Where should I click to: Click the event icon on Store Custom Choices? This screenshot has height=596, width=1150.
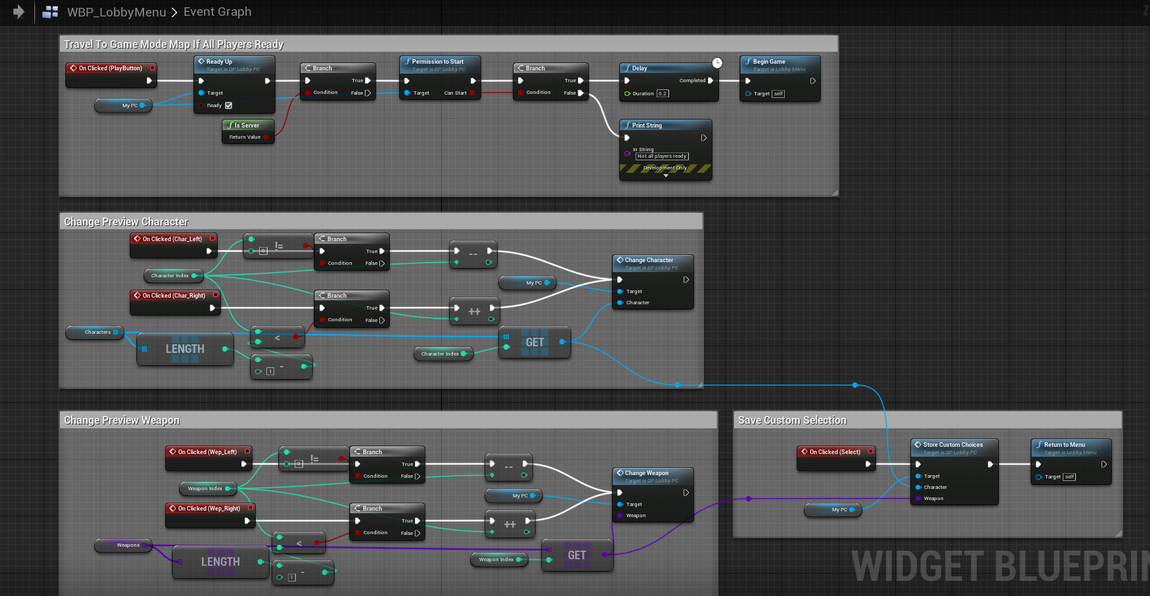pyautogui.click(x=917, y=445)
